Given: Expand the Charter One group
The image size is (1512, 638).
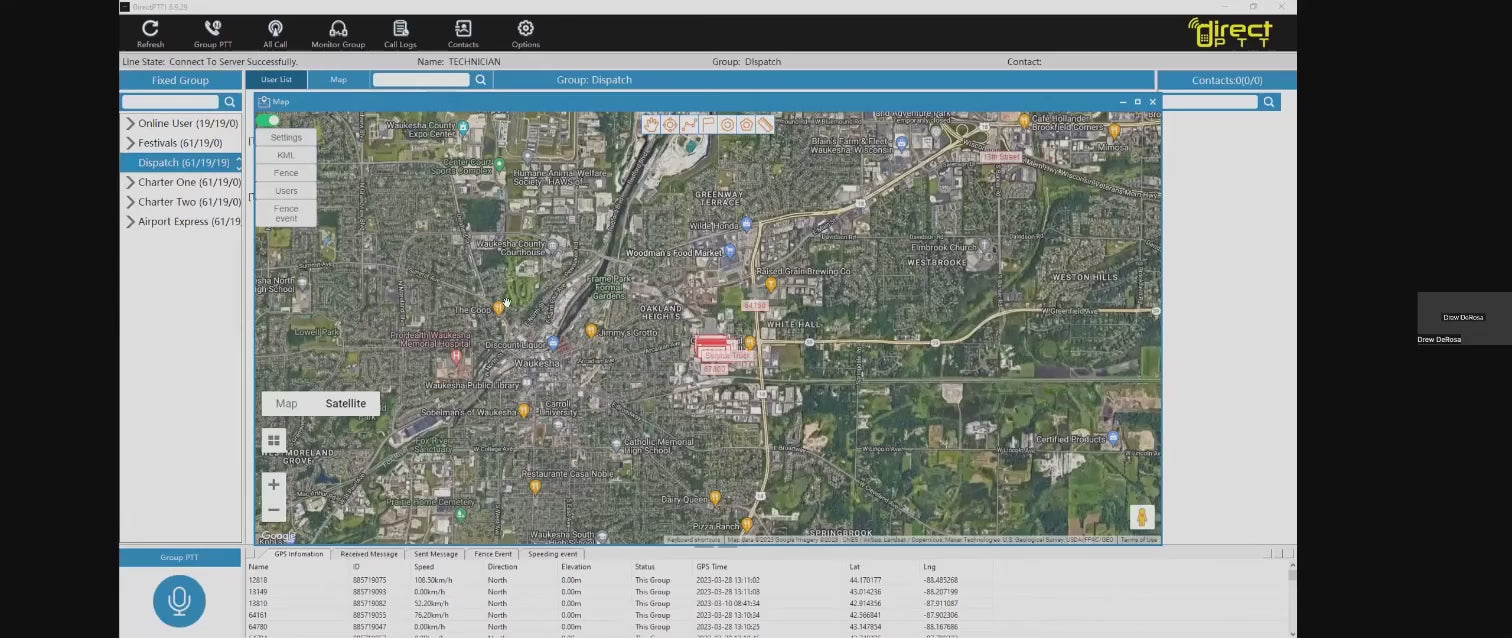Looking at the screenshot, I should (130, 182).
